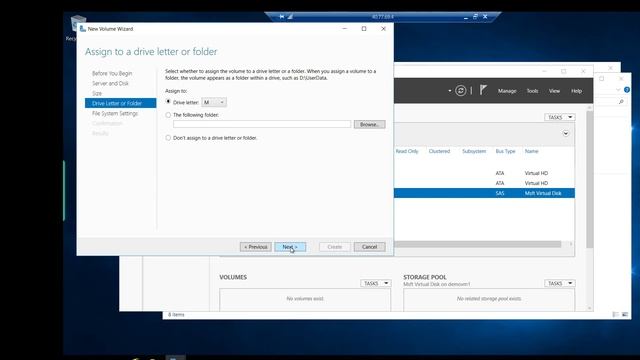Click the search magnifier in Explorer window
The height and width of the screenshot is (360, 640).
tap(621, 102)
